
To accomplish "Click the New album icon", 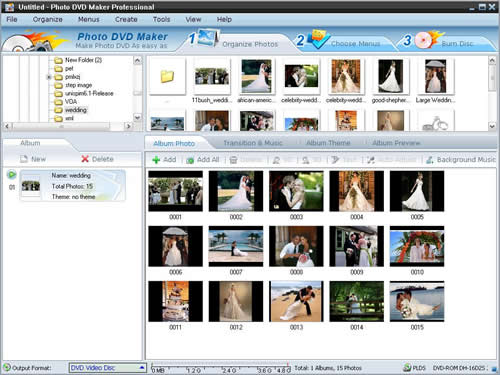I will (x=24, y=159).
